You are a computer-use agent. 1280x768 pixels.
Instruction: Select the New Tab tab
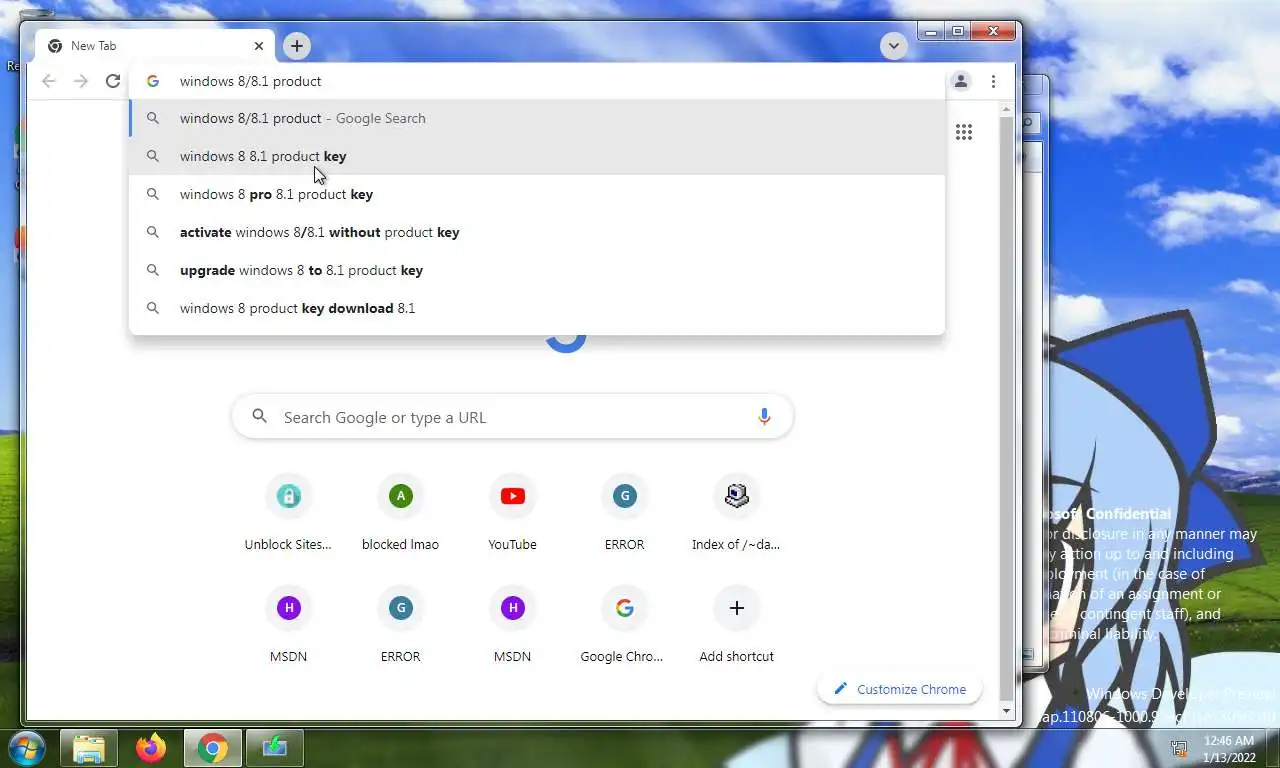click(155, 46)
